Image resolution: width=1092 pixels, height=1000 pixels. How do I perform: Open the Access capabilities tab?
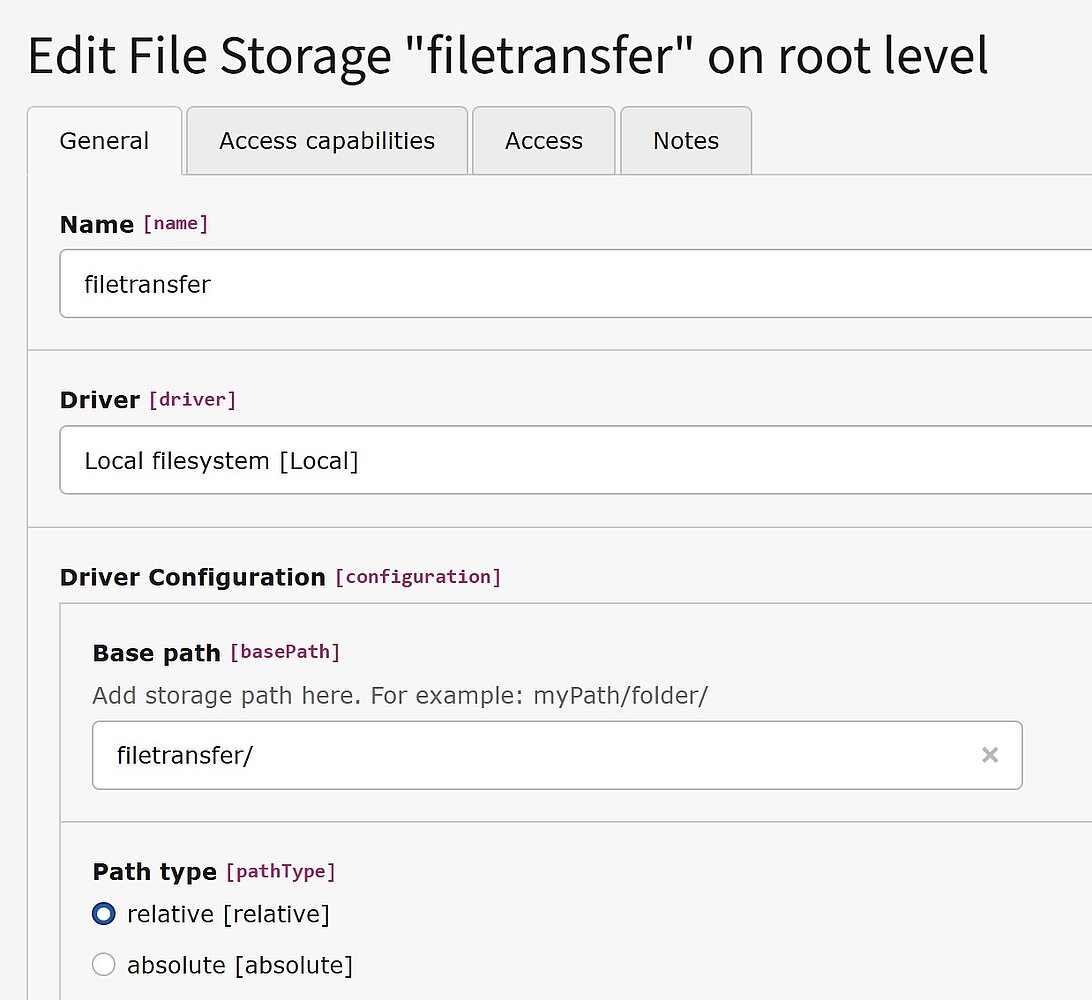(327, 141)
